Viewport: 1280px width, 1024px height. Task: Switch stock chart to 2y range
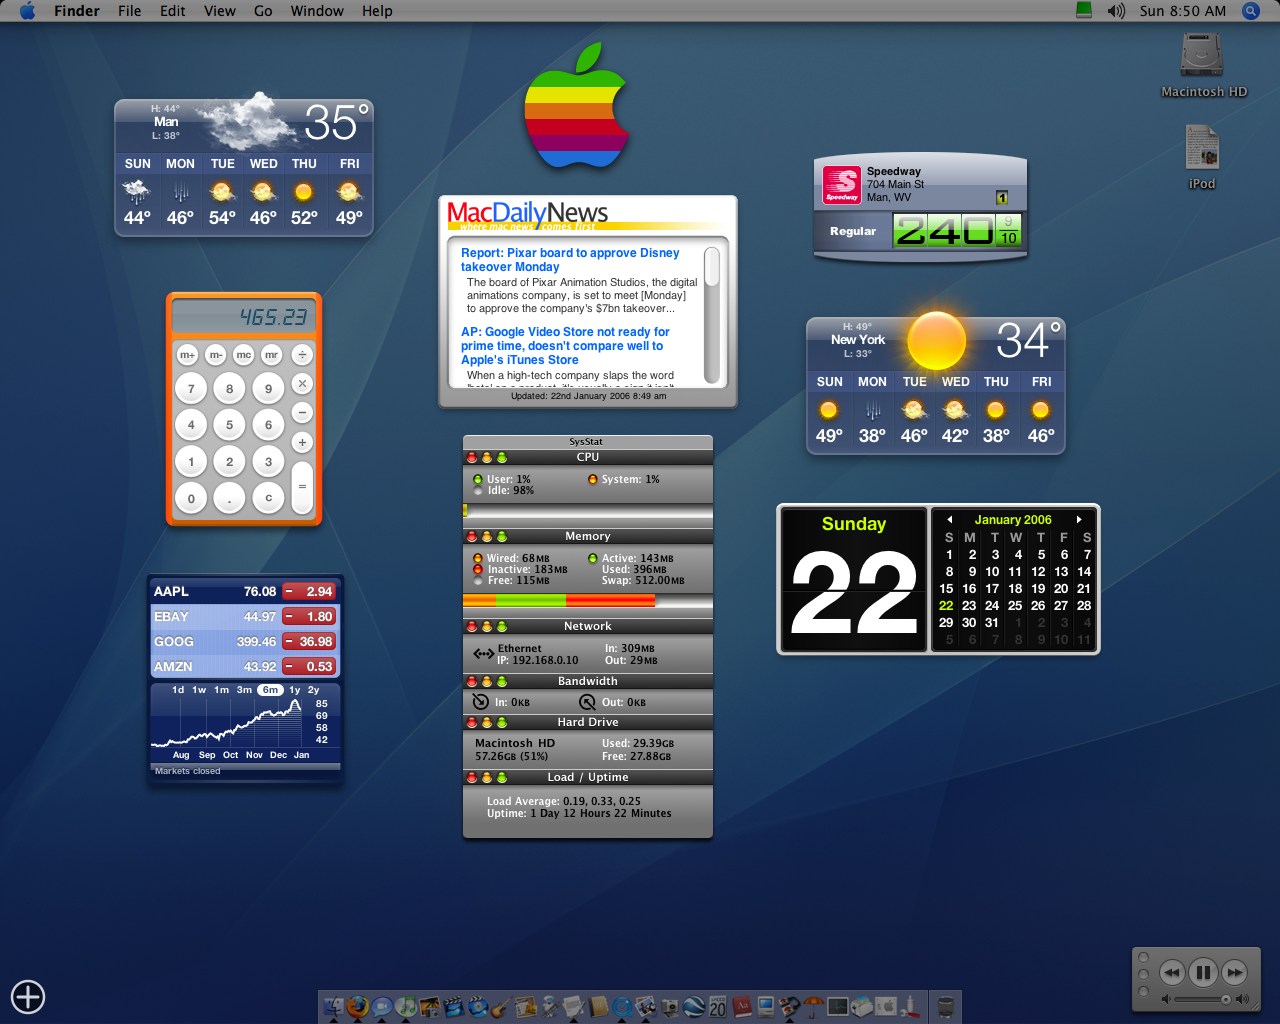[313, 690]
